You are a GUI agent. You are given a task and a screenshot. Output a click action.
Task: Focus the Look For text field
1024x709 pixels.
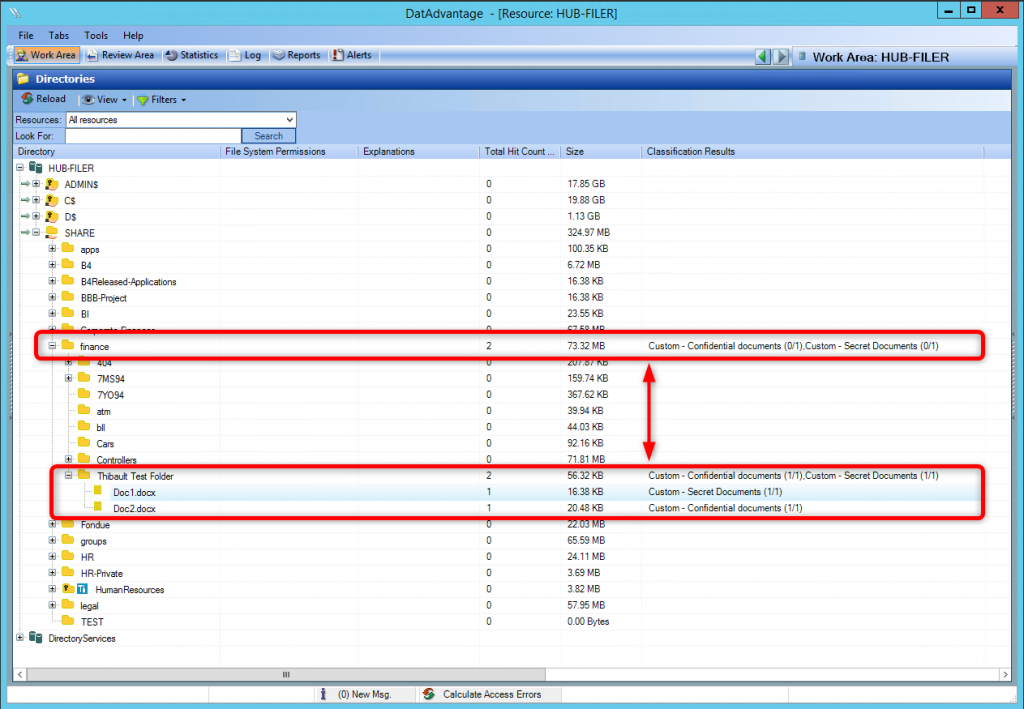pyautogui.click(x=153, y=136)
